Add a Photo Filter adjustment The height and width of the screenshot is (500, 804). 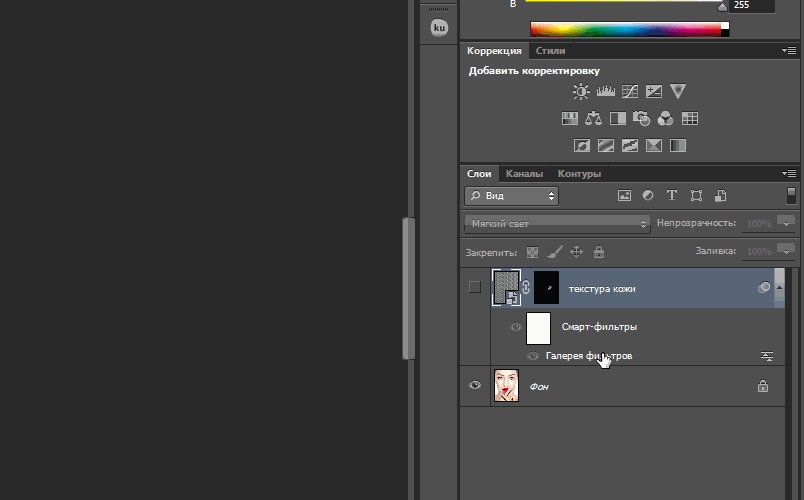tap(642, 118)
